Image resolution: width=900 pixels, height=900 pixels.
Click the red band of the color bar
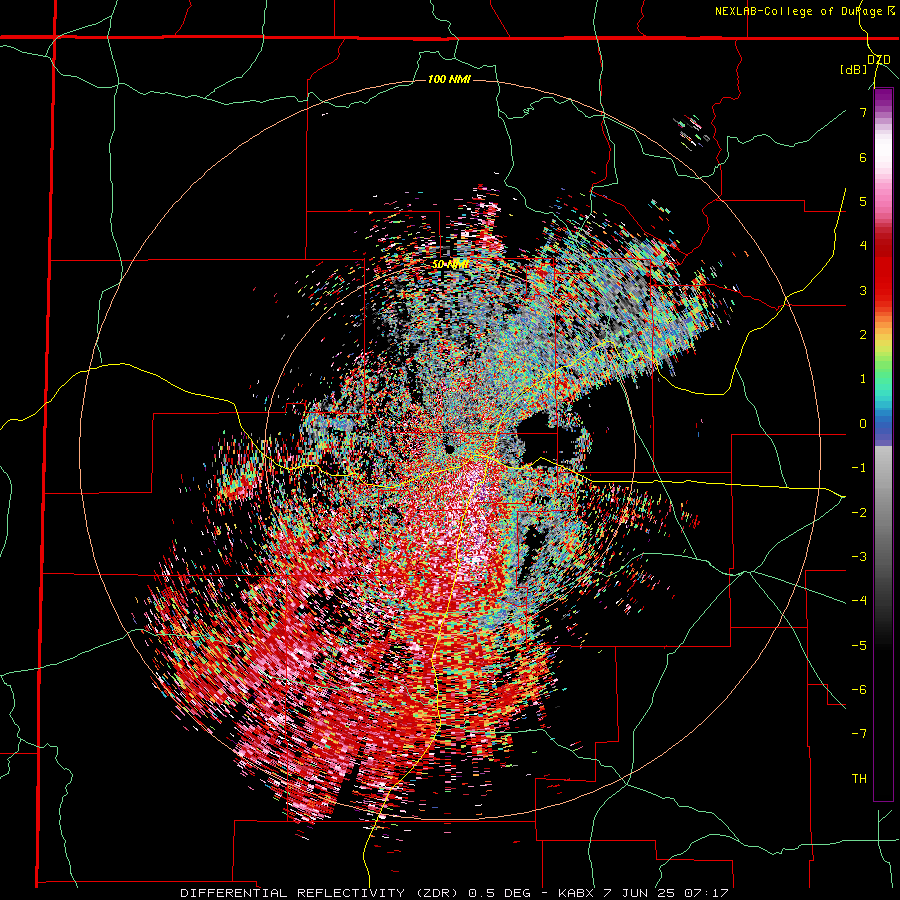pyautogui.click(x=883, y=270)
